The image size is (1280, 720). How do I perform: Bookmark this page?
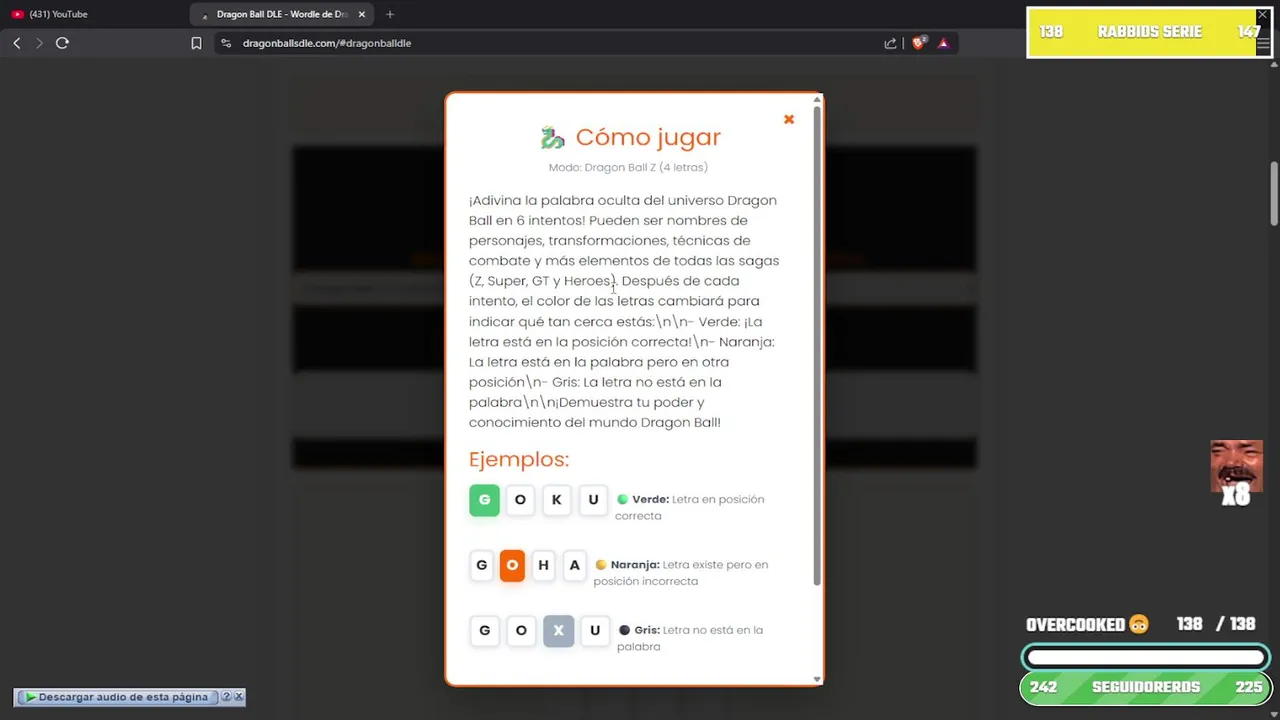coord(196,43)
